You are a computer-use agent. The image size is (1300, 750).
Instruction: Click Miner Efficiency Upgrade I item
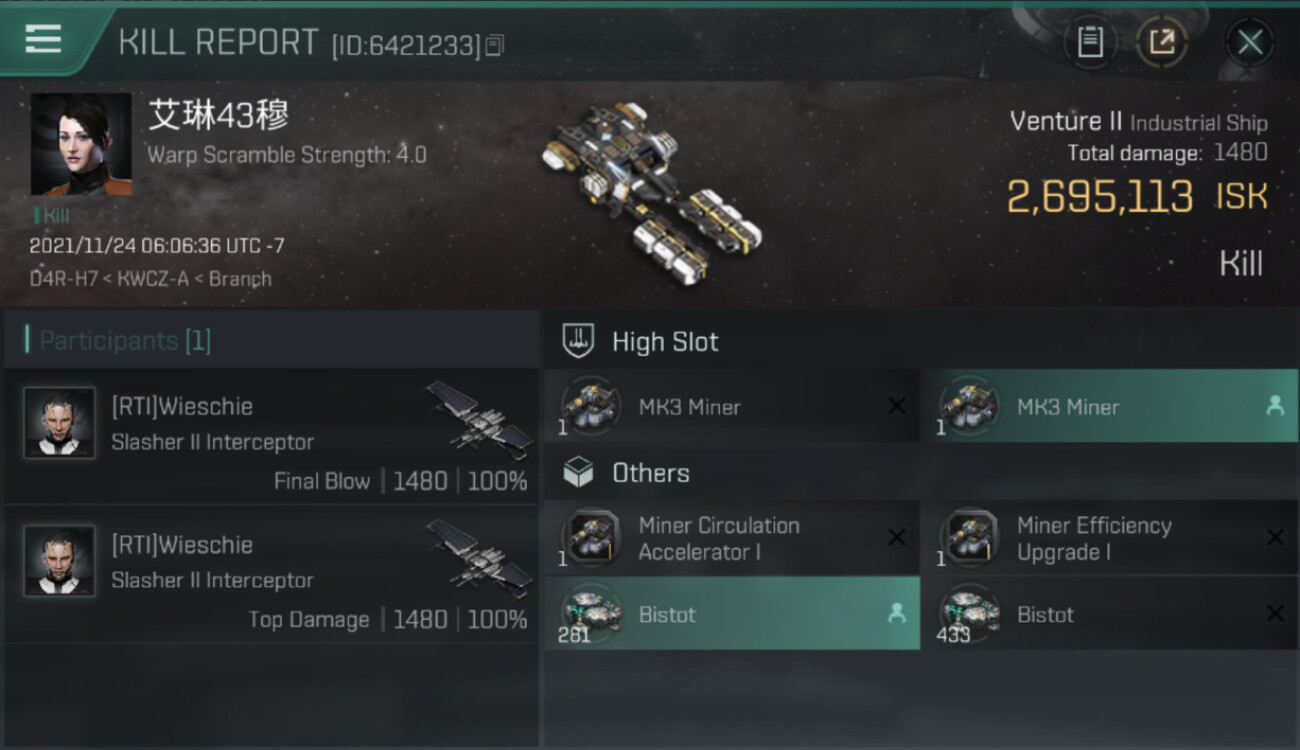point(1109,538)
